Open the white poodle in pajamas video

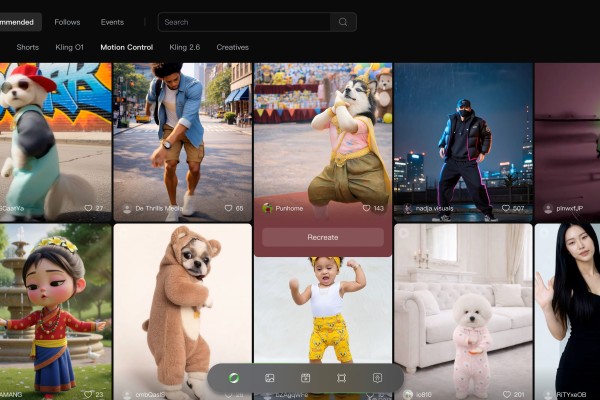[463, 312]
